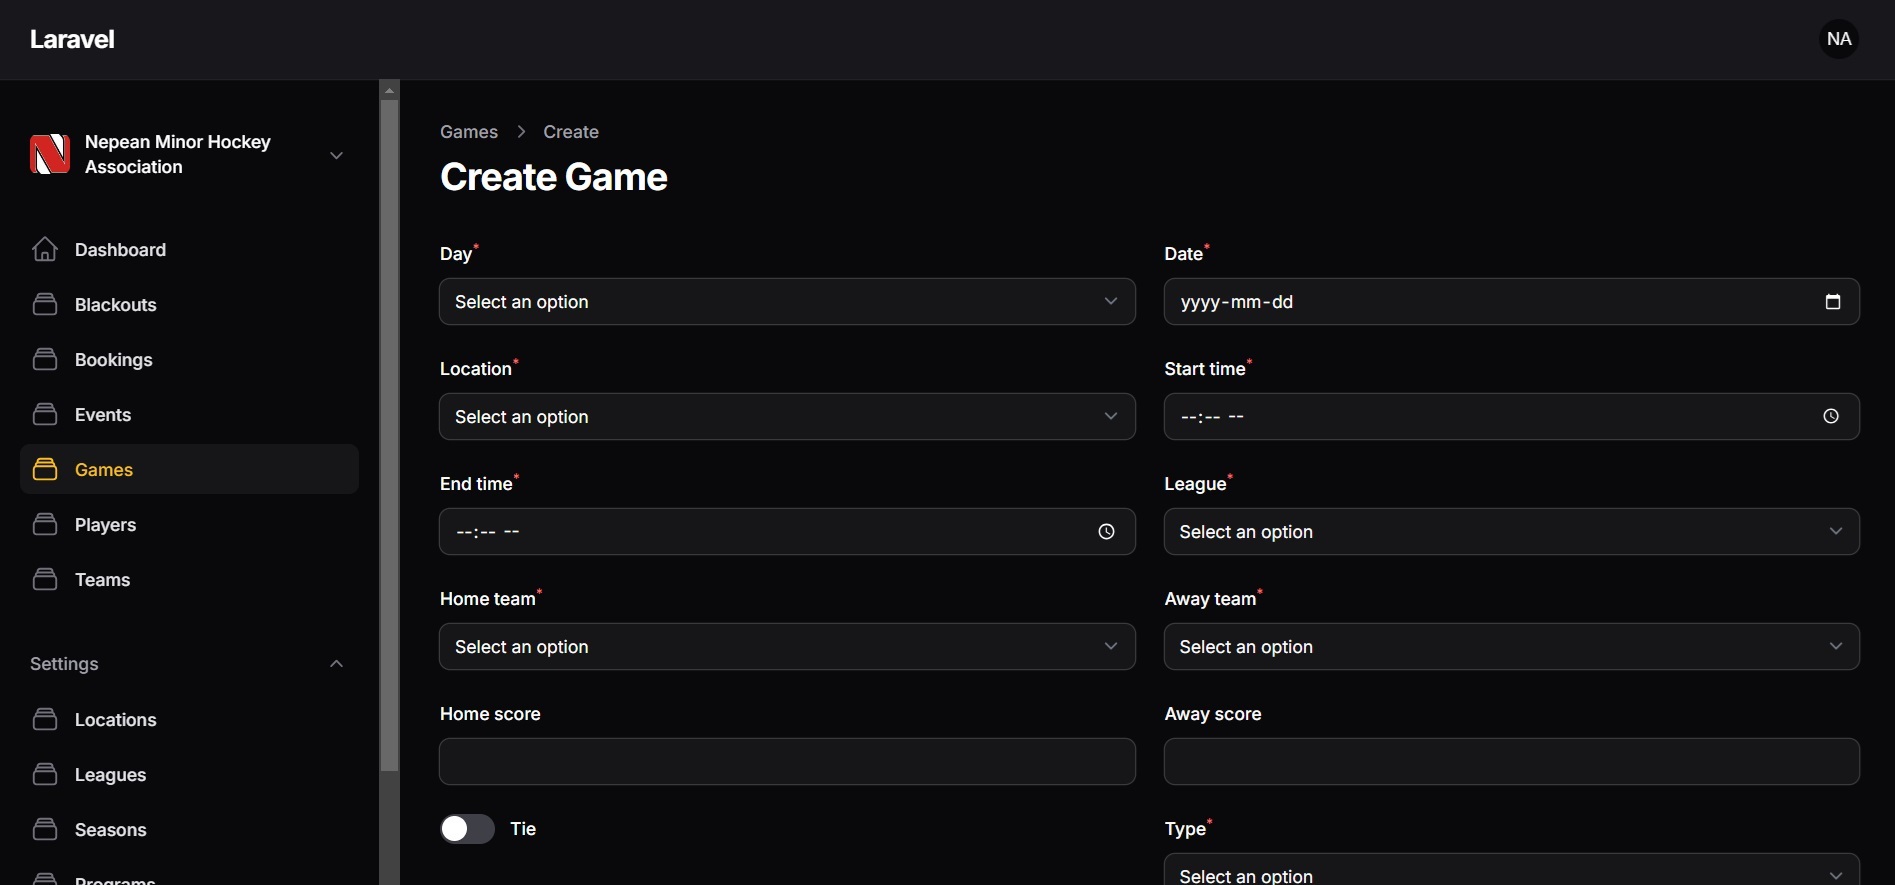The width and height of the screenshot is (1895, 885).
Task: Click the Locations sidebar icon
Action: (45, 719)
